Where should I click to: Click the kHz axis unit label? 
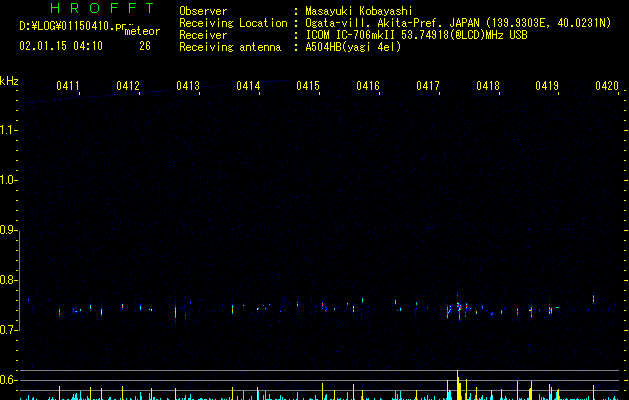click(9, 81)
